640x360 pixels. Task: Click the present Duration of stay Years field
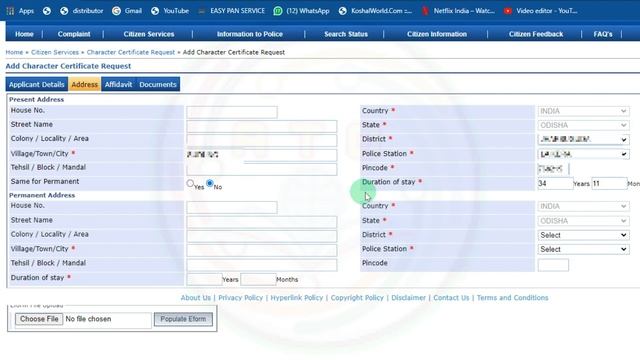pyautogui.click(x=555, y=184)
